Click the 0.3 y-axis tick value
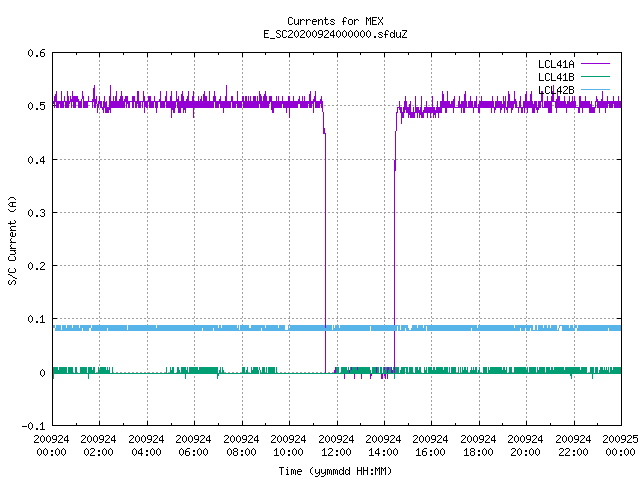Viewport: 640px width, 480px height. (37, 213)
